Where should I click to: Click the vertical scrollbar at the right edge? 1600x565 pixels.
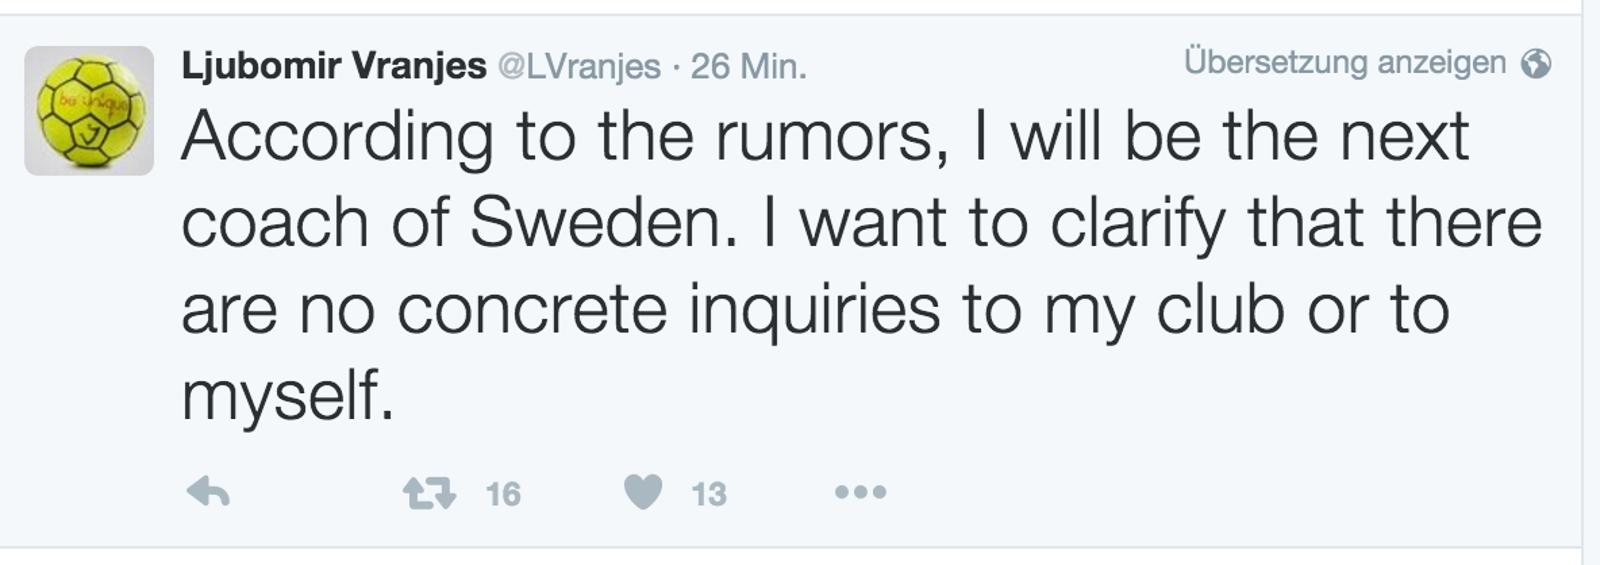coord(1590,280)
